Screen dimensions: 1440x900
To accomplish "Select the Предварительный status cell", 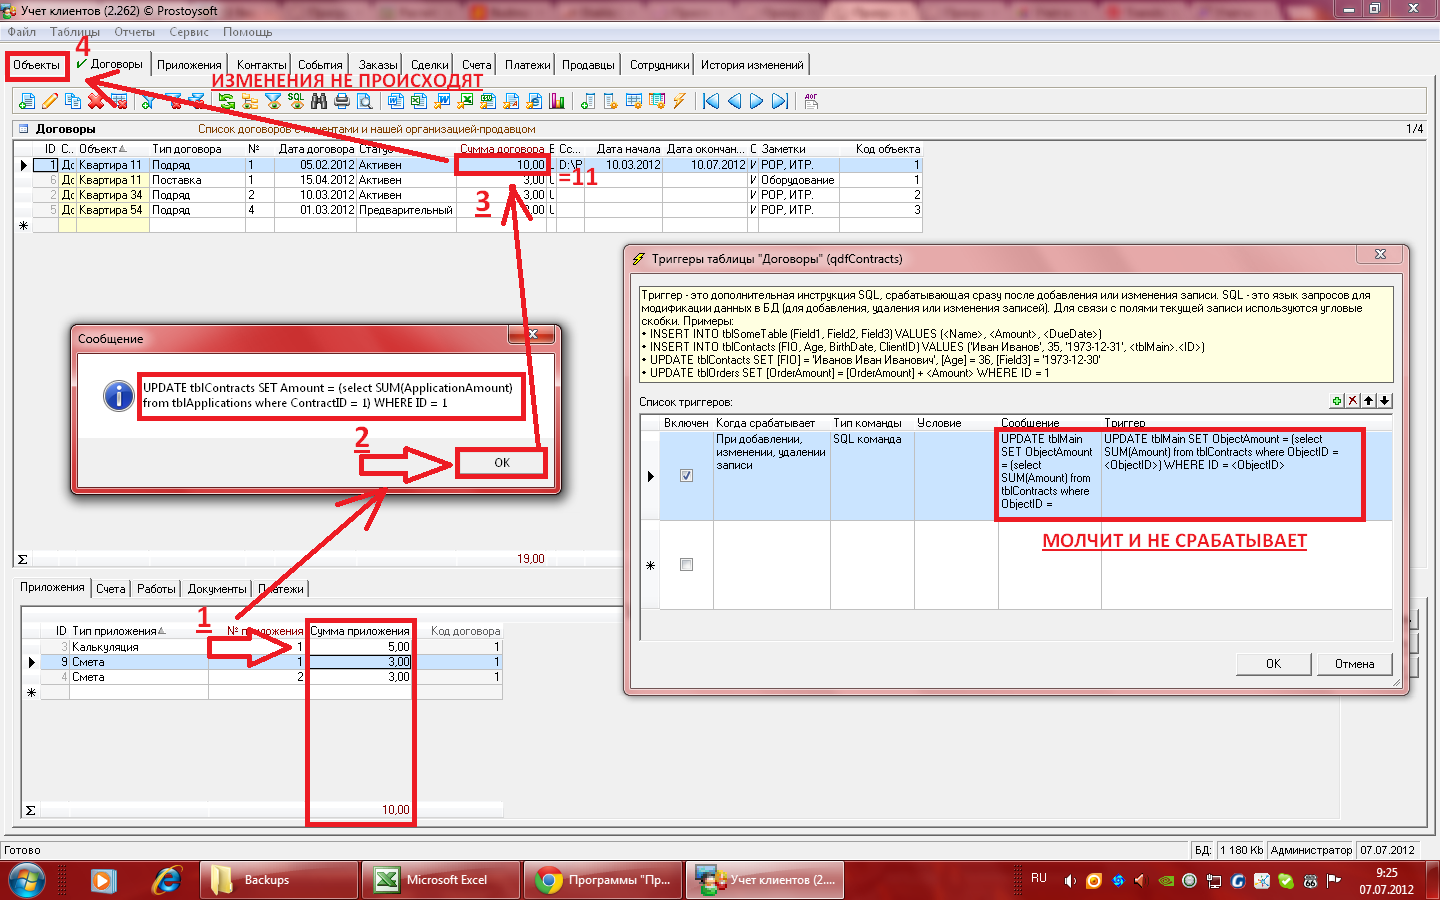I will click(x=406, y=210).
